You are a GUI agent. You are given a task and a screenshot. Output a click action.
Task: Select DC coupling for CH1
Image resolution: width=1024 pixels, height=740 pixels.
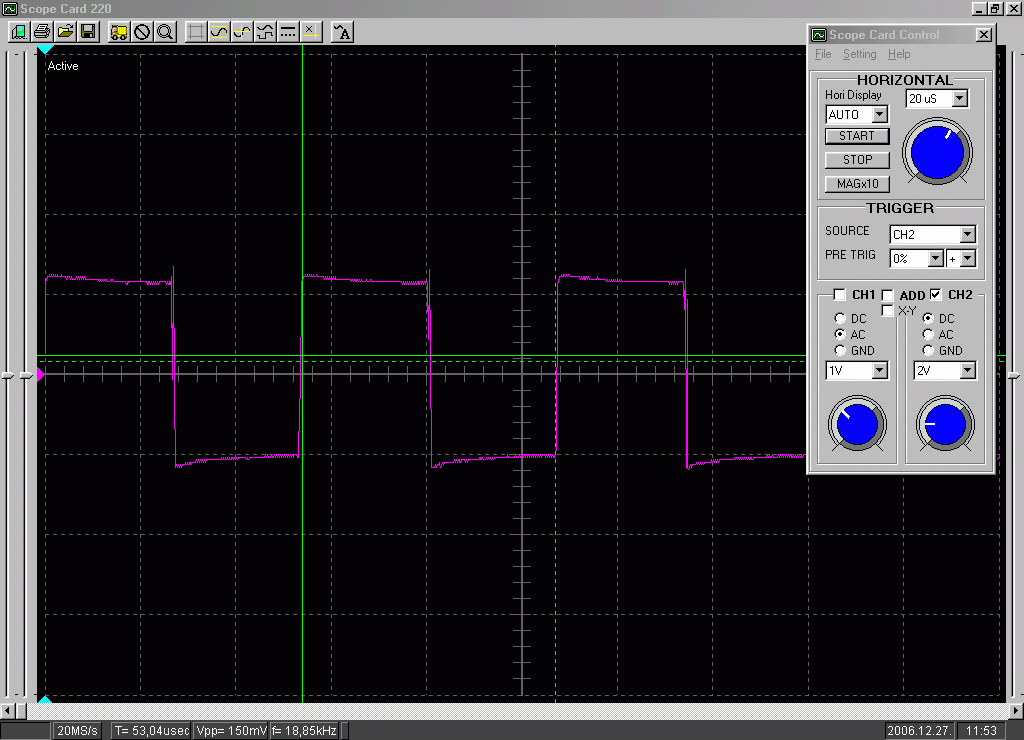tap(840, 318)
